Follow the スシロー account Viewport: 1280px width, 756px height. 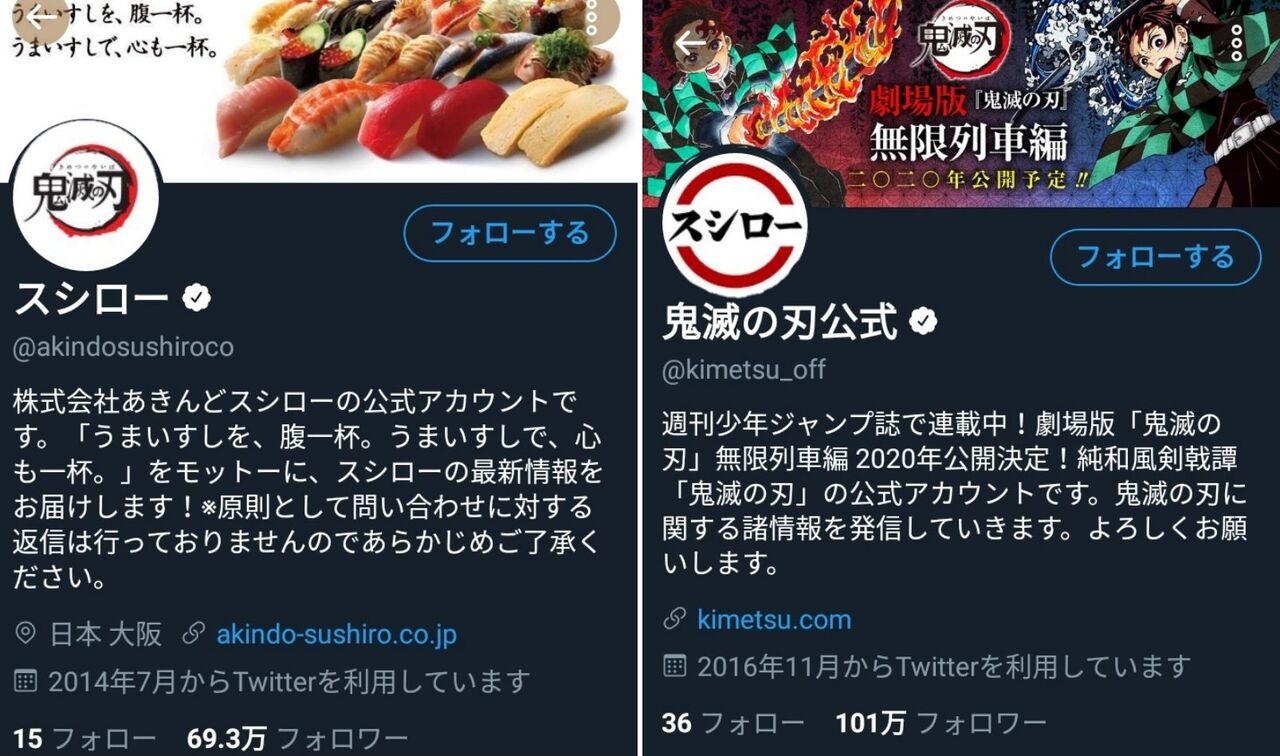(510, 234)
